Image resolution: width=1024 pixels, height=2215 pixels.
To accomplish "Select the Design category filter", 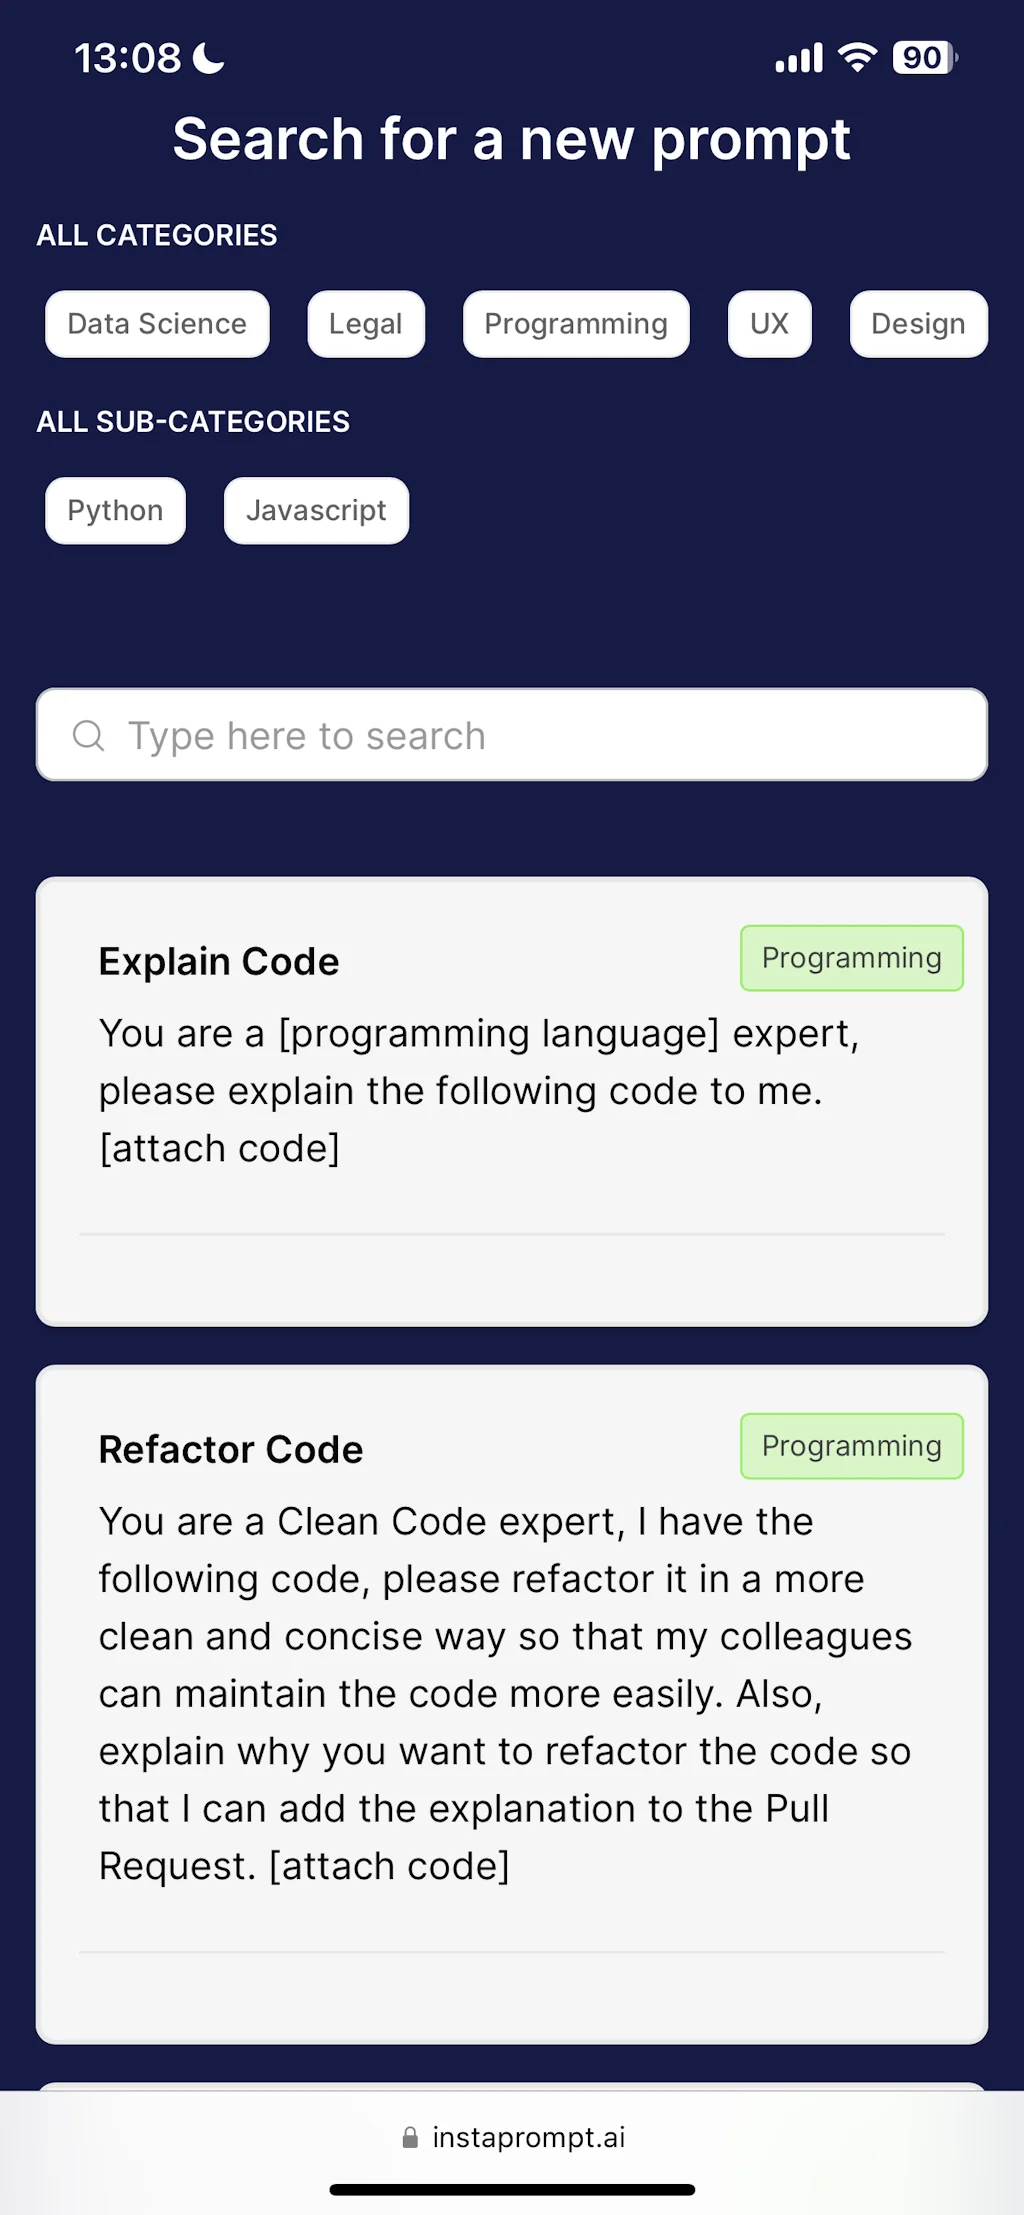I will click(917, 323).
